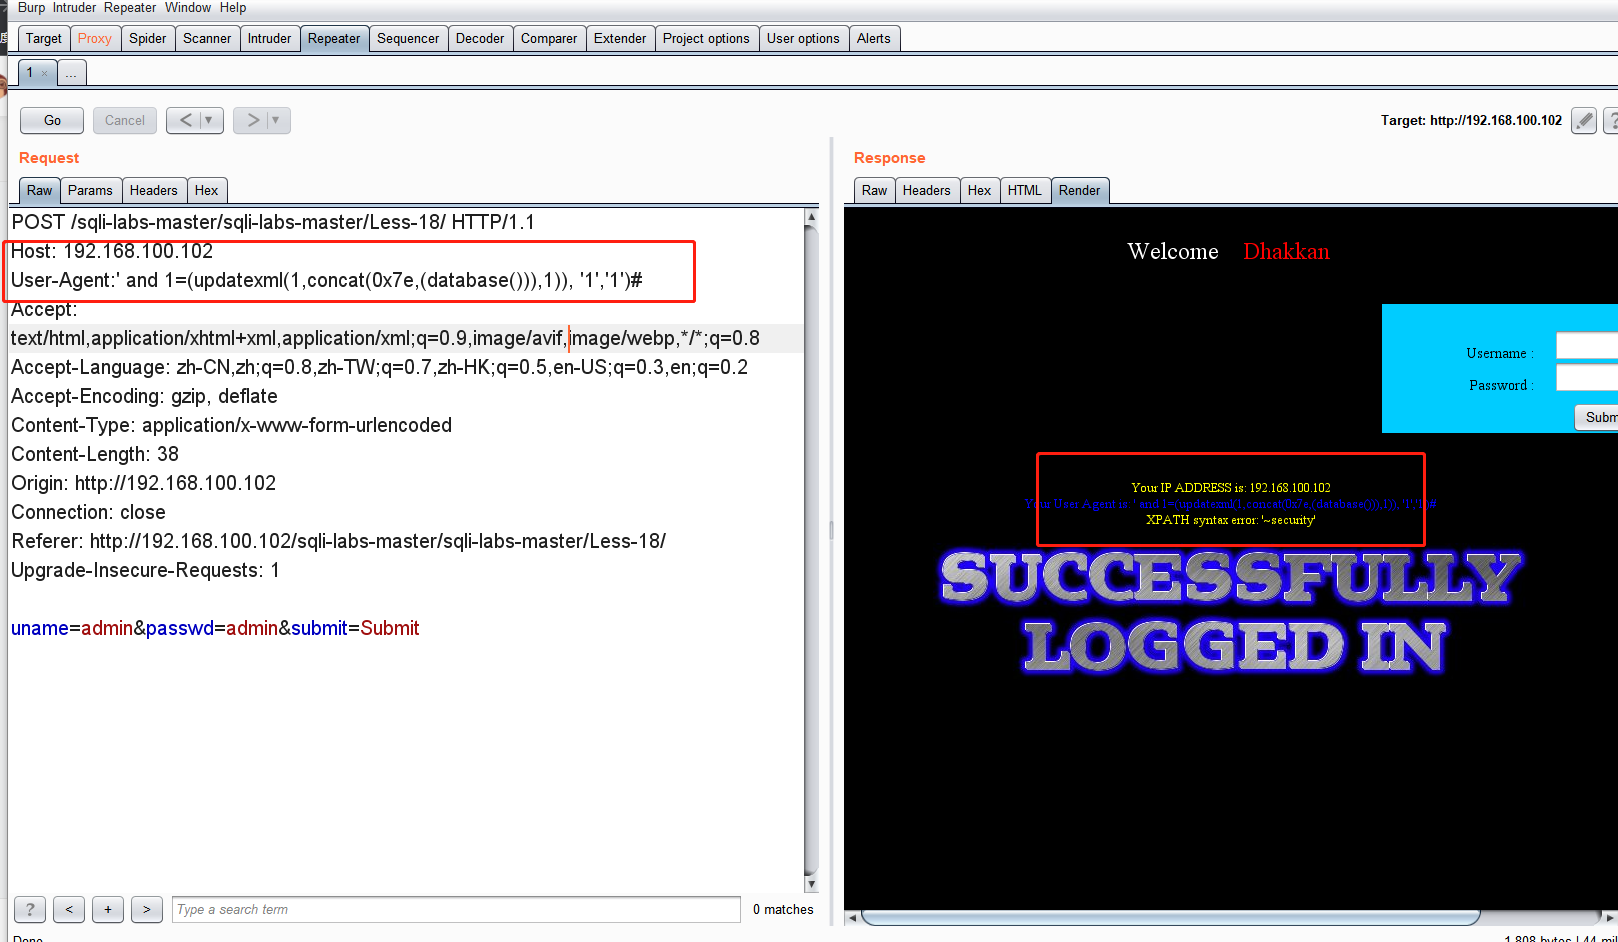
Task: Send the request with the Go button
Action: [52, 120]
